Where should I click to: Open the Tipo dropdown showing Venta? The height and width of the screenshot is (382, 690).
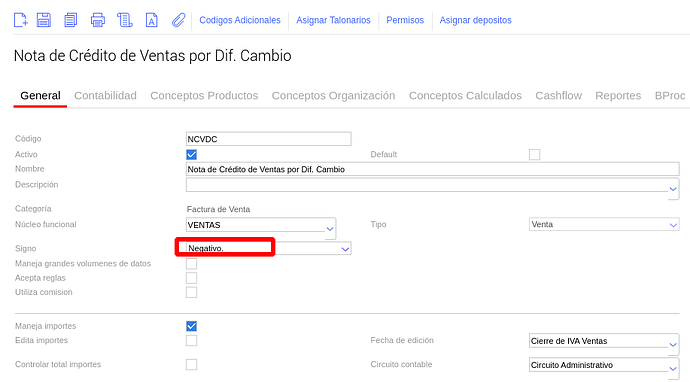click(604, 224)
